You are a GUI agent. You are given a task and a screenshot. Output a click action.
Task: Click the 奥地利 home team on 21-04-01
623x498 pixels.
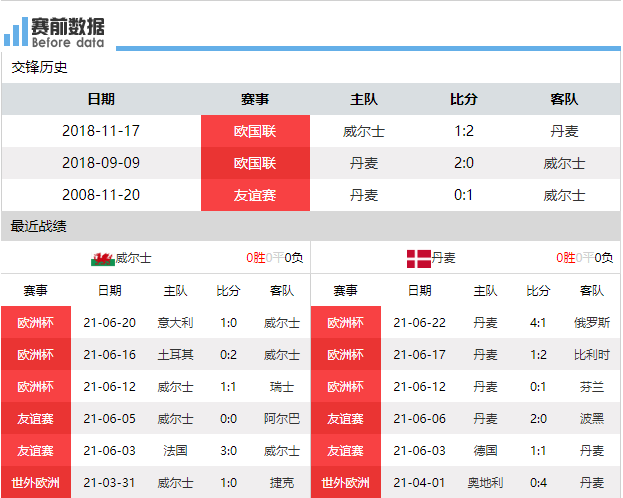pos(485,482)
